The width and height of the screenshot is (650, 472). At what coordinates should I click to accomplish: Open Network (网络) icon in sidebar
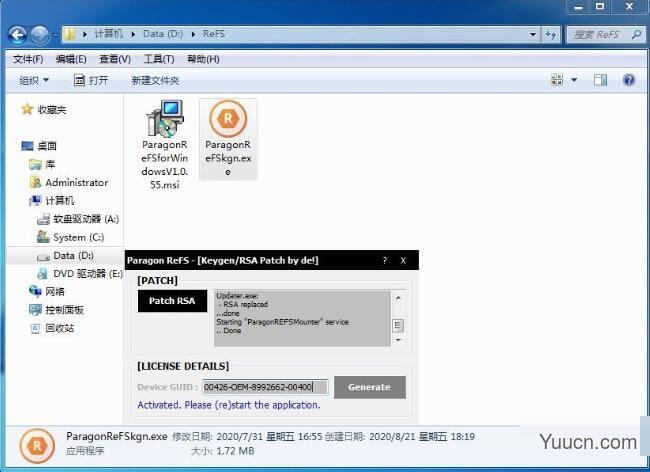[35, 291]
